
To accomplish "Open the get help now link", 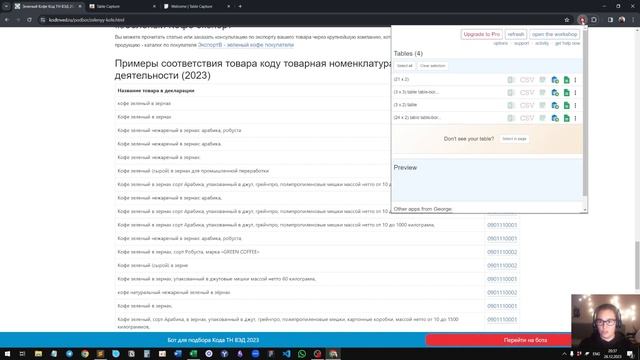I will 567,43.
